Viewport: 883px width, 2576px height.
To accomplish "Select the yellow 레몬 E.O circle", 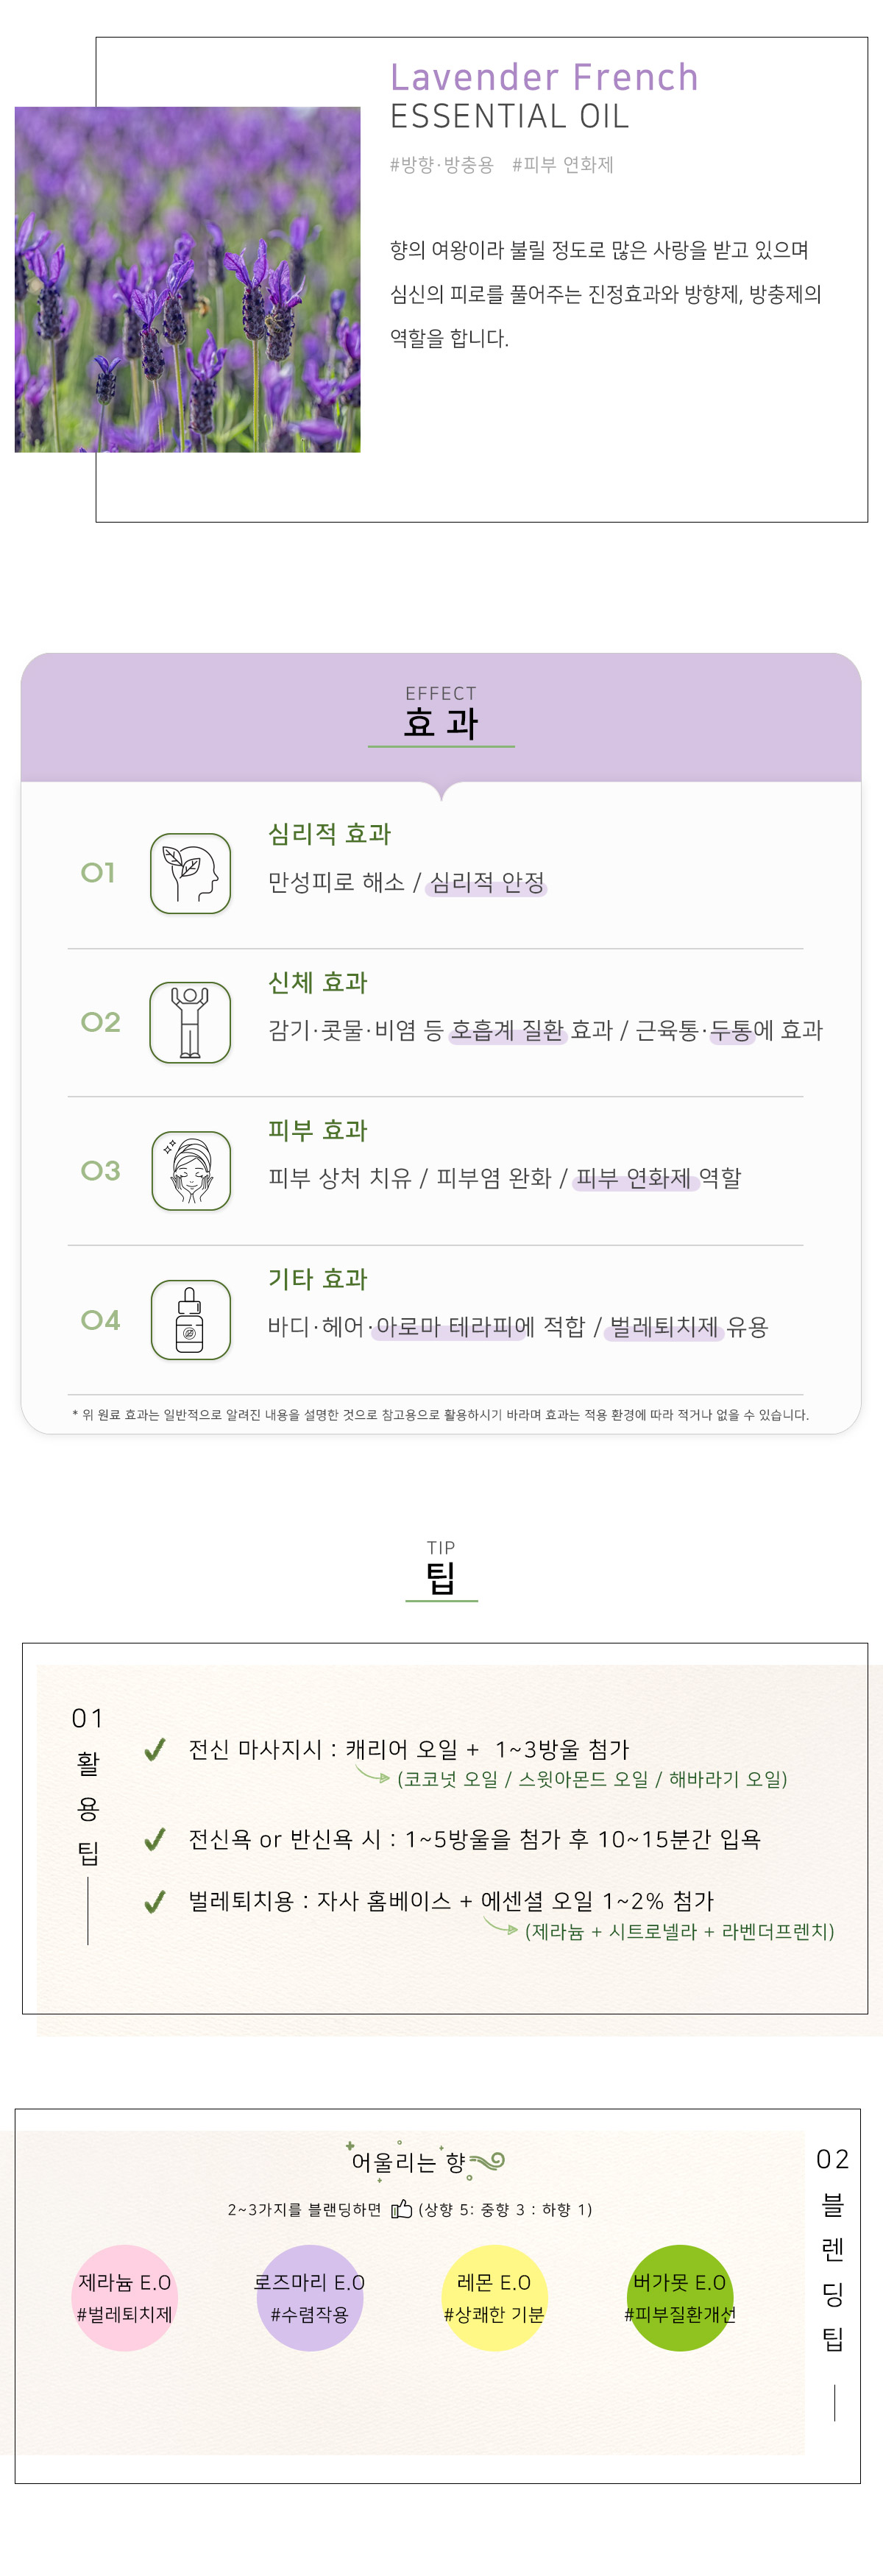I will click(494, 2297).
